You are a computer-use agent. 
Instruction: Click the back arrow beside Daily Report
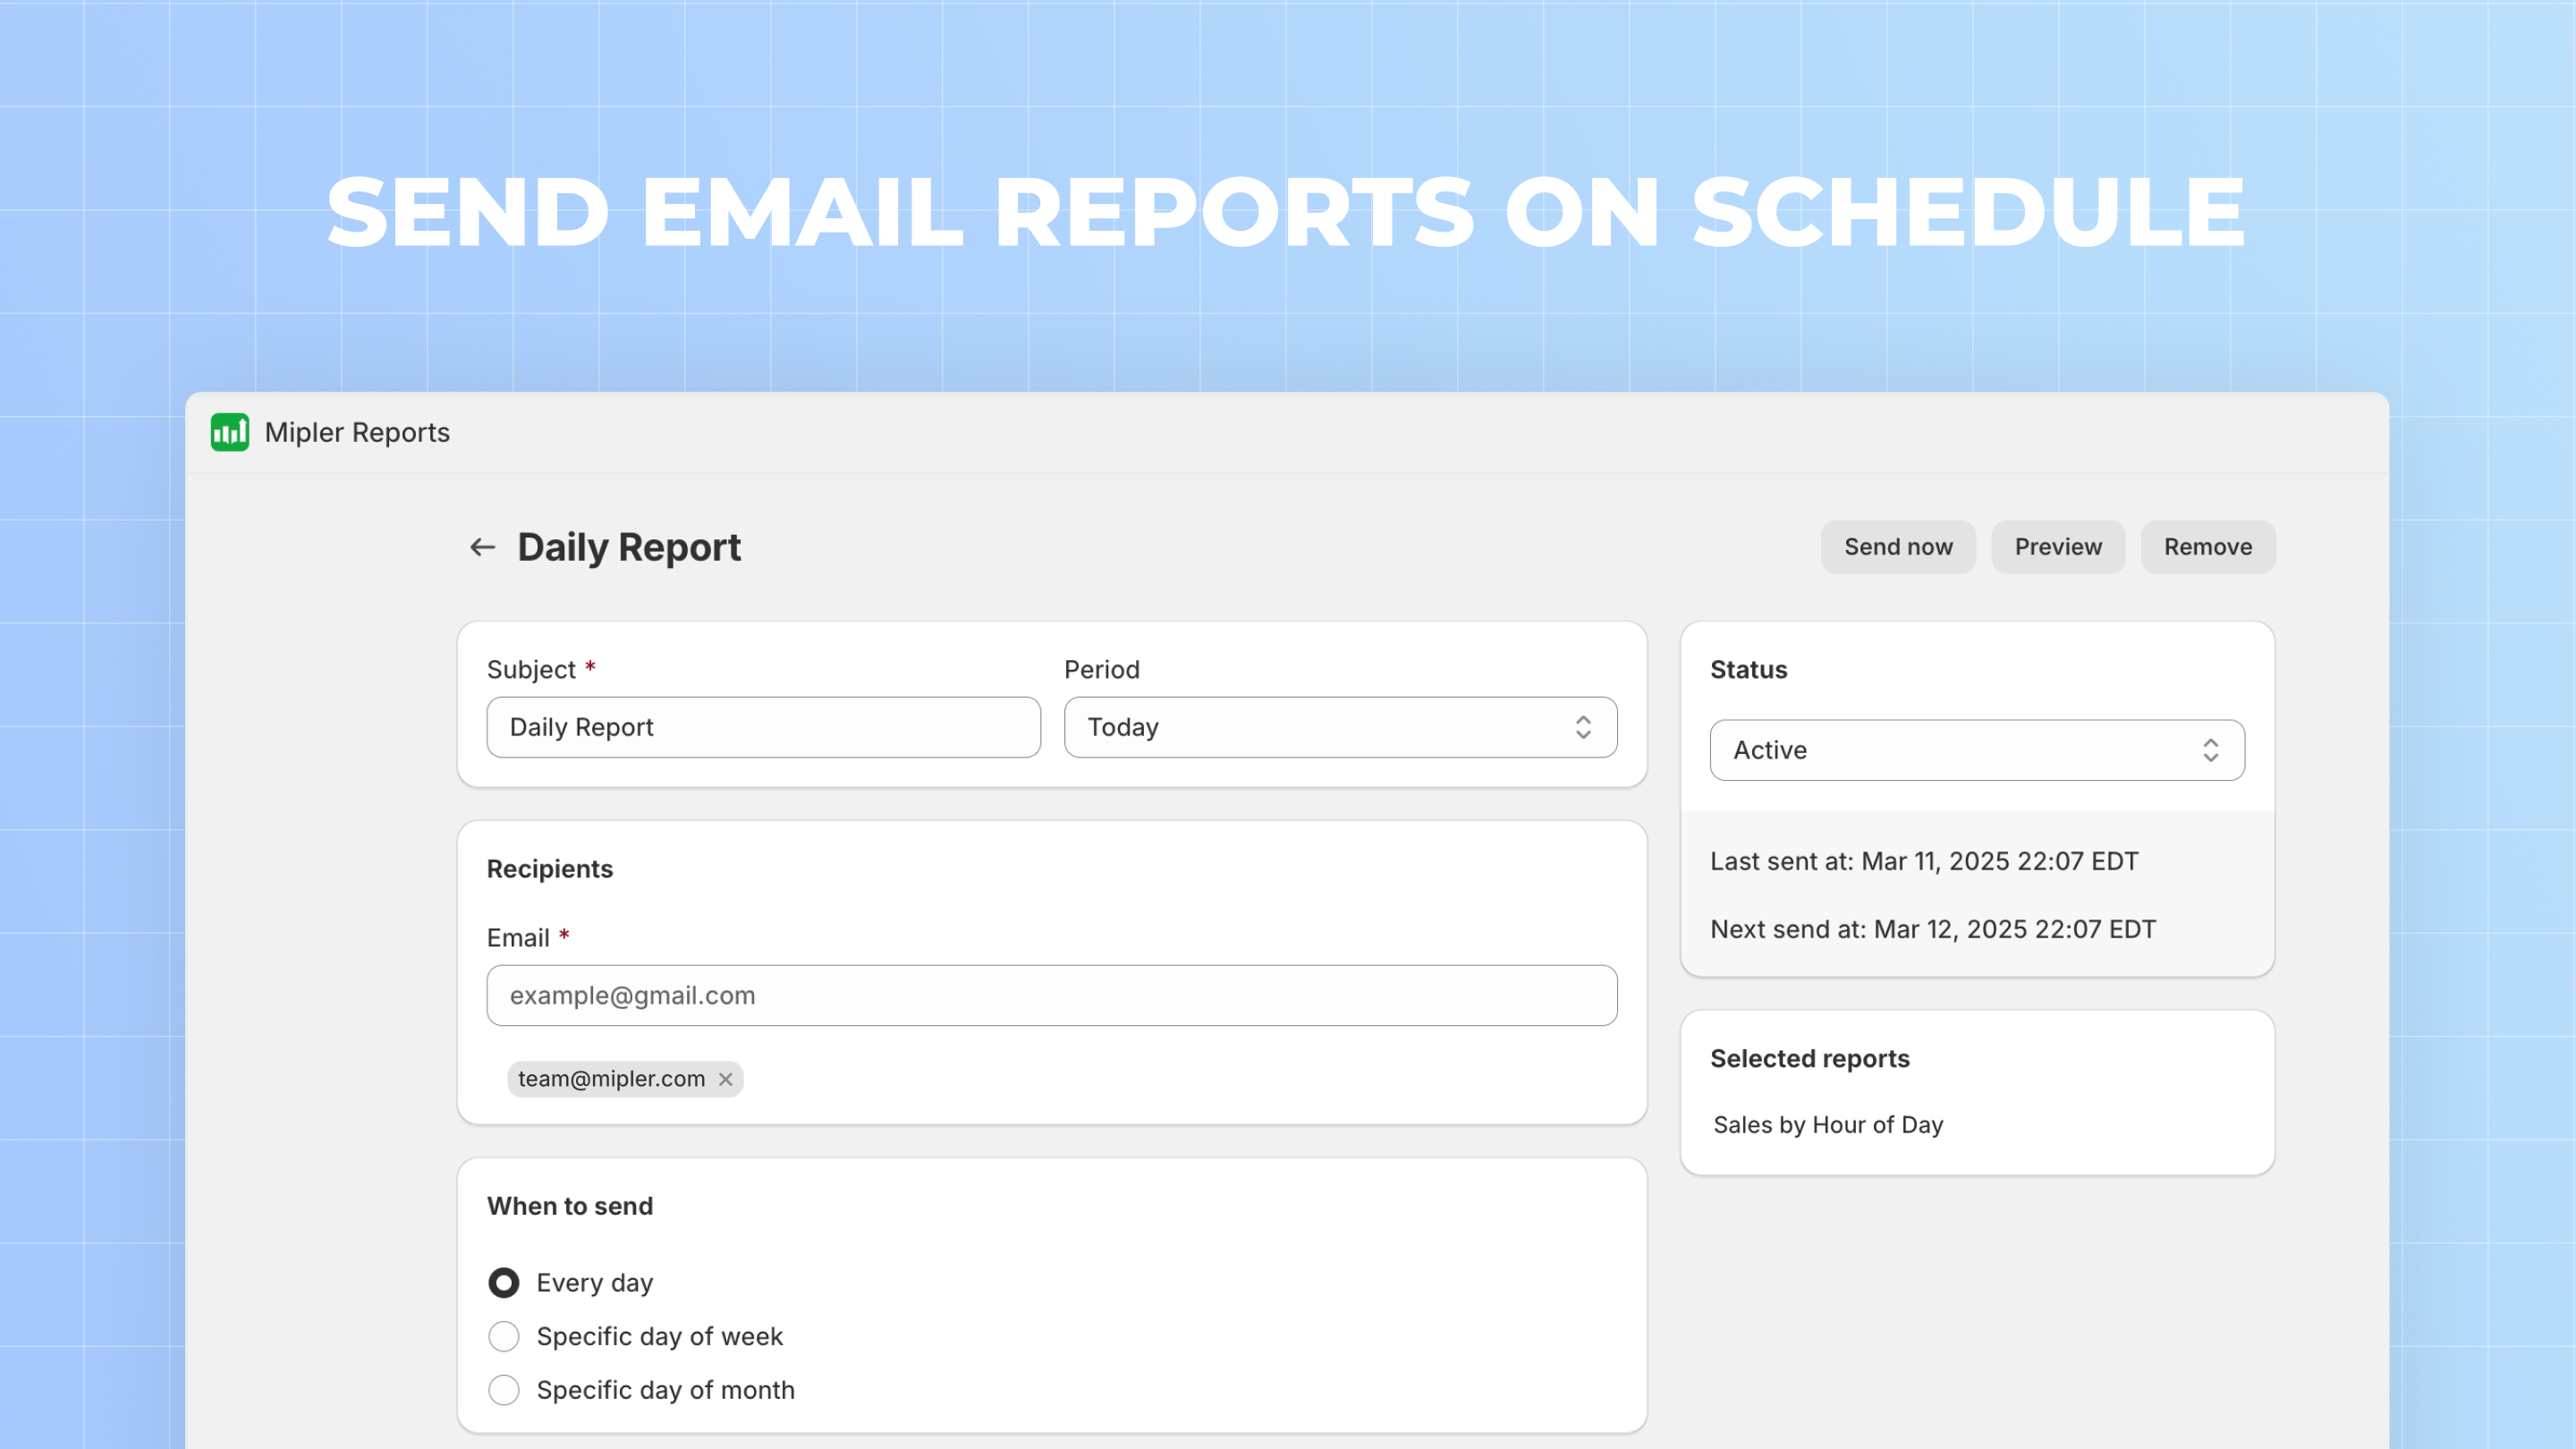coord(483,547)
